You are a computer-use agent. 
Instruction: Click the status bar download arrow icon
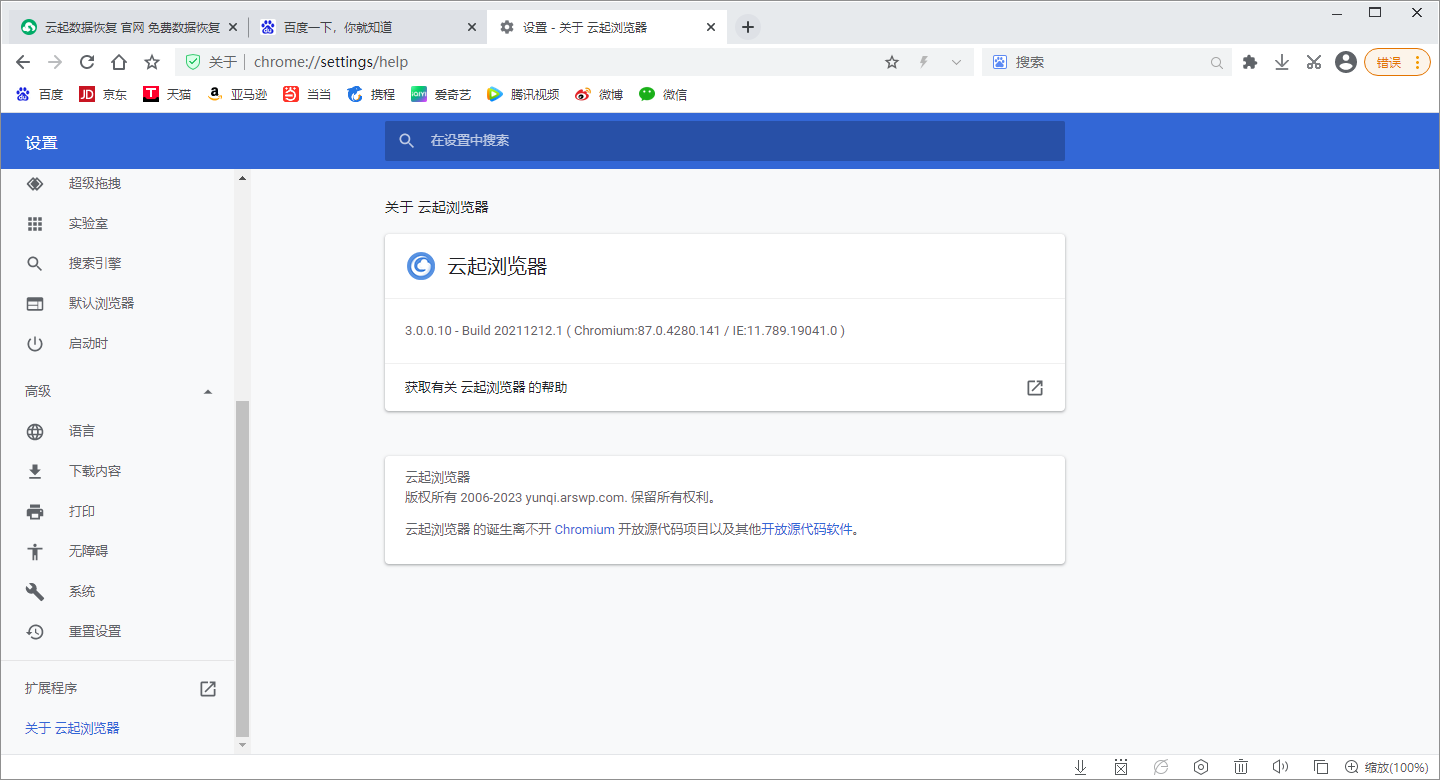[1081, 767]
